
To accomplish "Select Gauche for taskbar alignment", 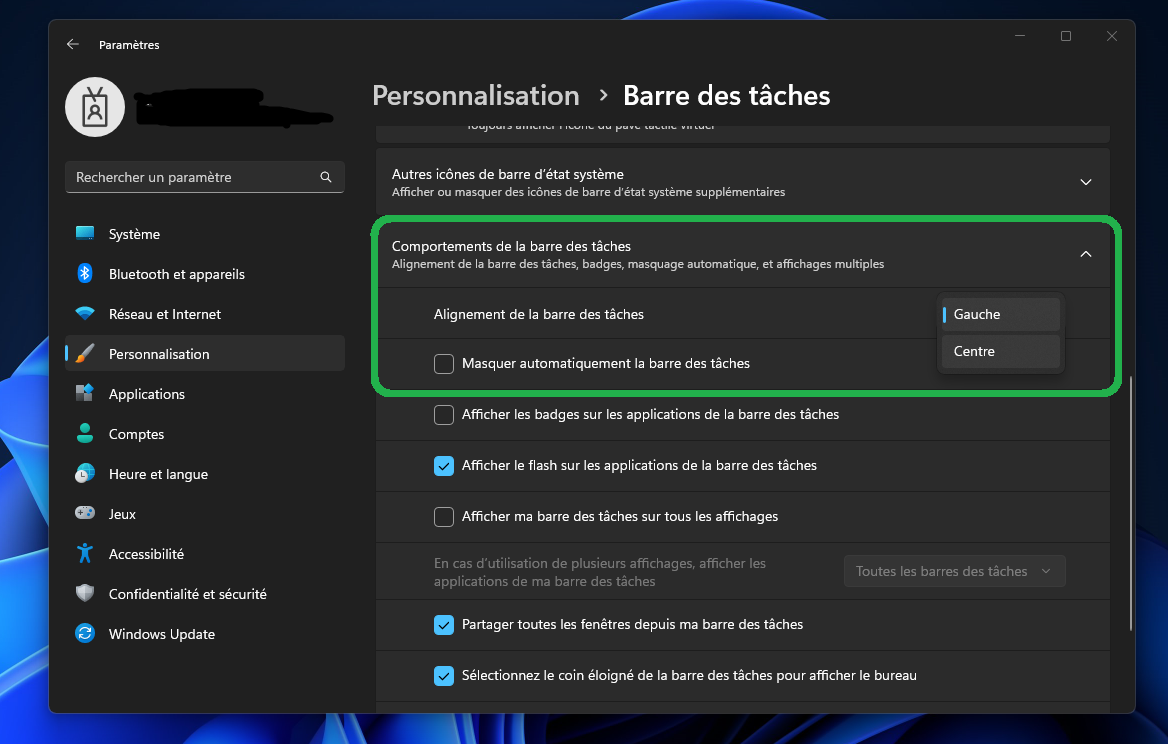I will (999, 313).
